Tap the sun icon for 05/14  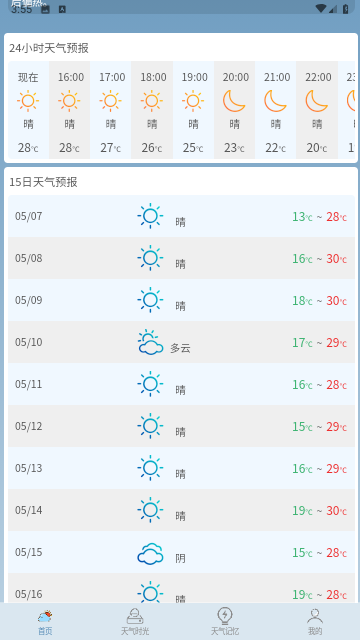tap(150, 510)
